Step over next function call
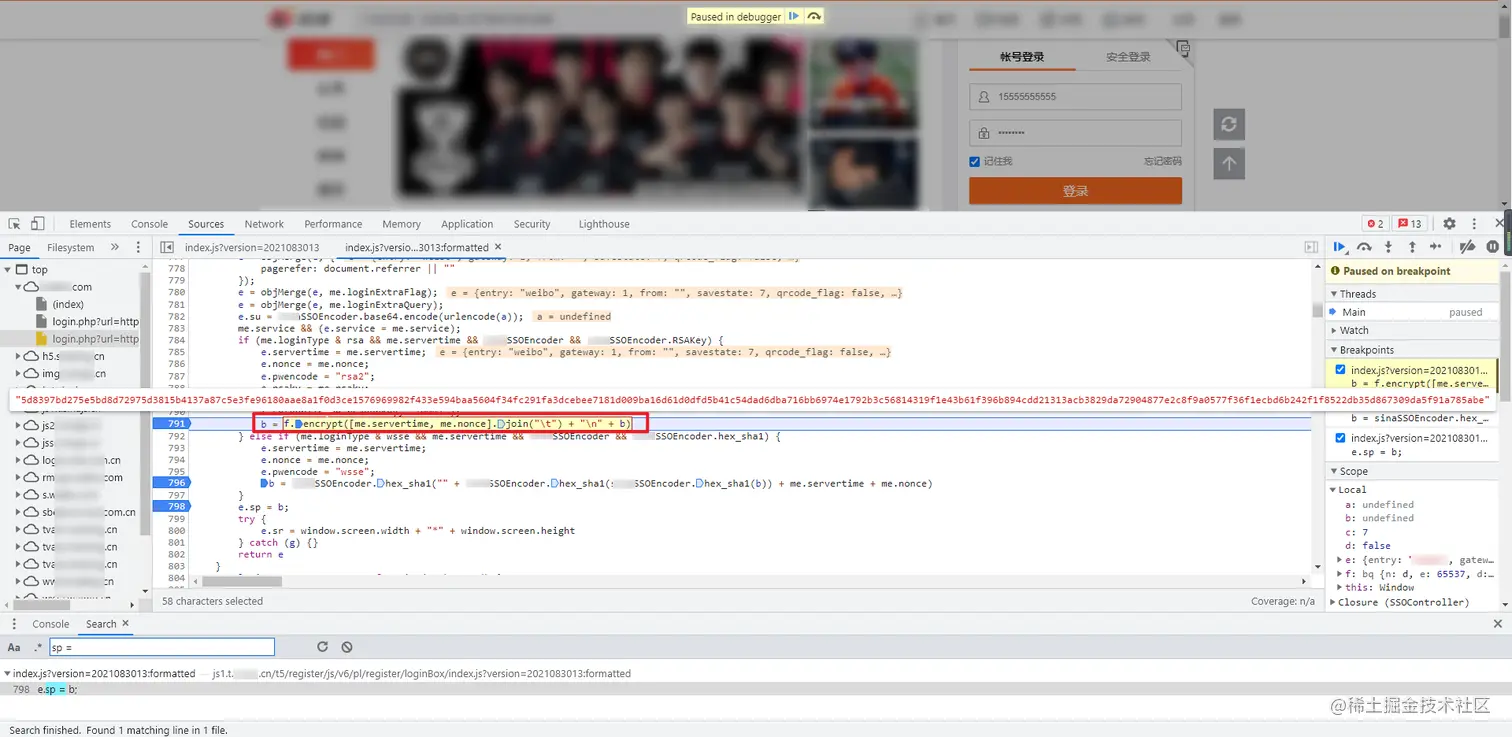The height and width of the screenshot is (737, 1512). click(1364, 247)
